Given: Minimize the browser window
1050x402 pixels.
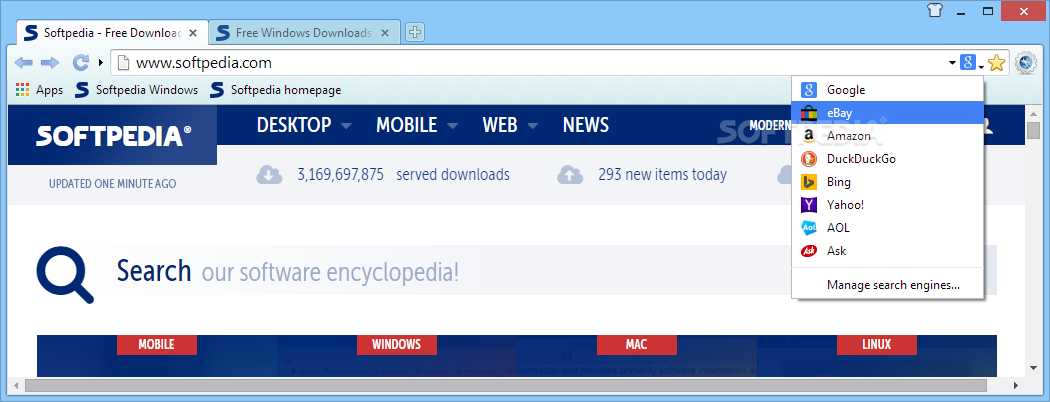Looking at the screenshot, I should tap(961, 11).
